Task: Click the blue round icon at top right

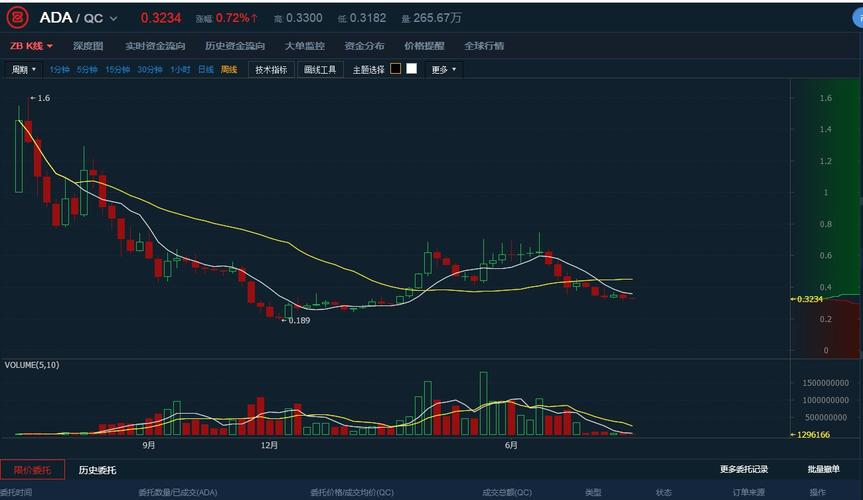Action: point(857,18)
